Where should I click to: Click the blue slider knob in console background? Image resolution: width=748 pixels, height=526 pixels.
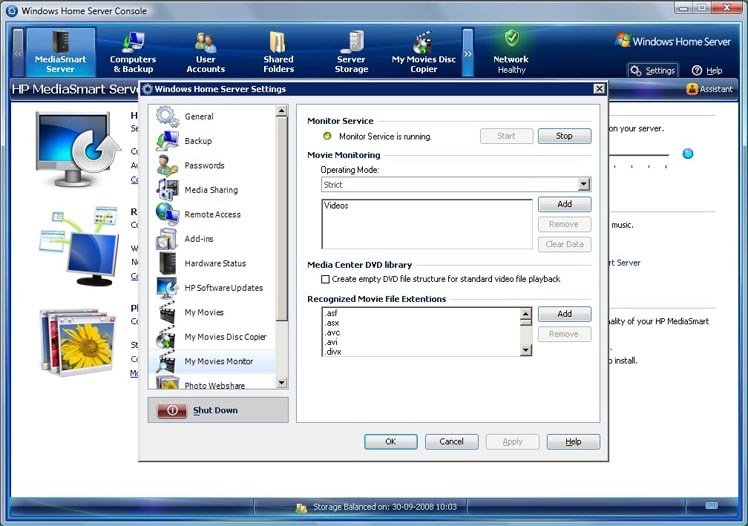(x=687, y=154)
